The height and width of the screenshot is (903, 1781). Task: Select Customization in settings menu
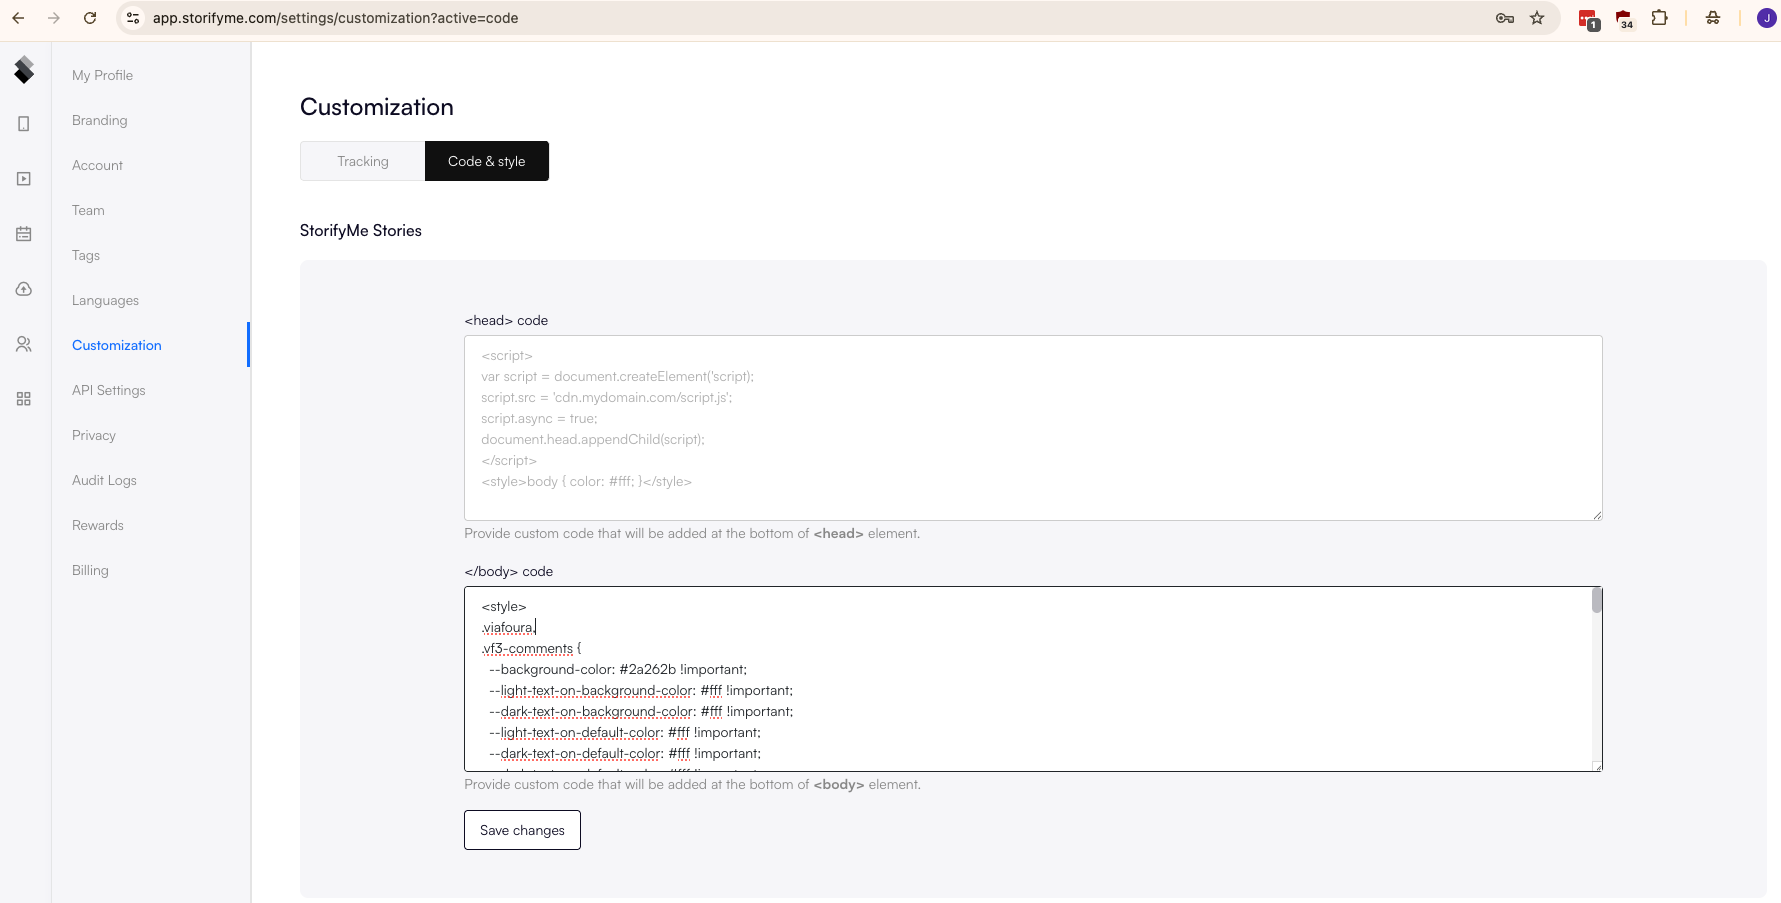pyautogui.click(x=116, y=345)
